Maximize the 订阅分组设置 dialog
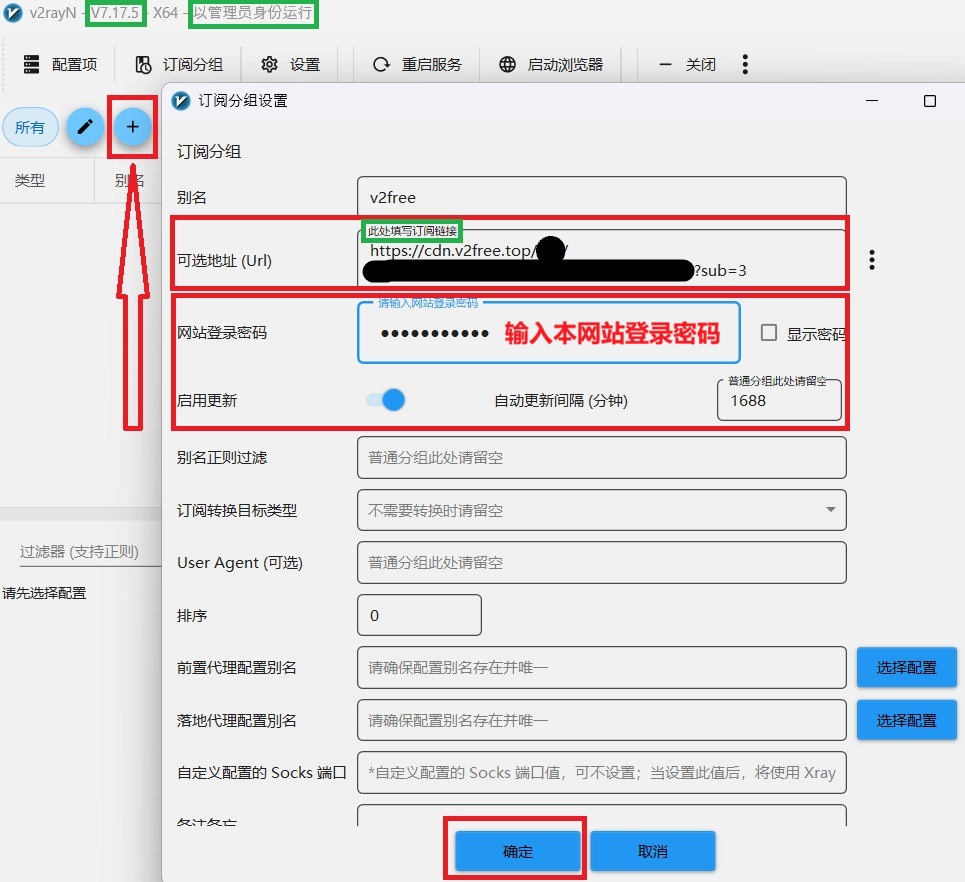The height and width of the screenshot is (882, 965). click(x=929, y=100)
